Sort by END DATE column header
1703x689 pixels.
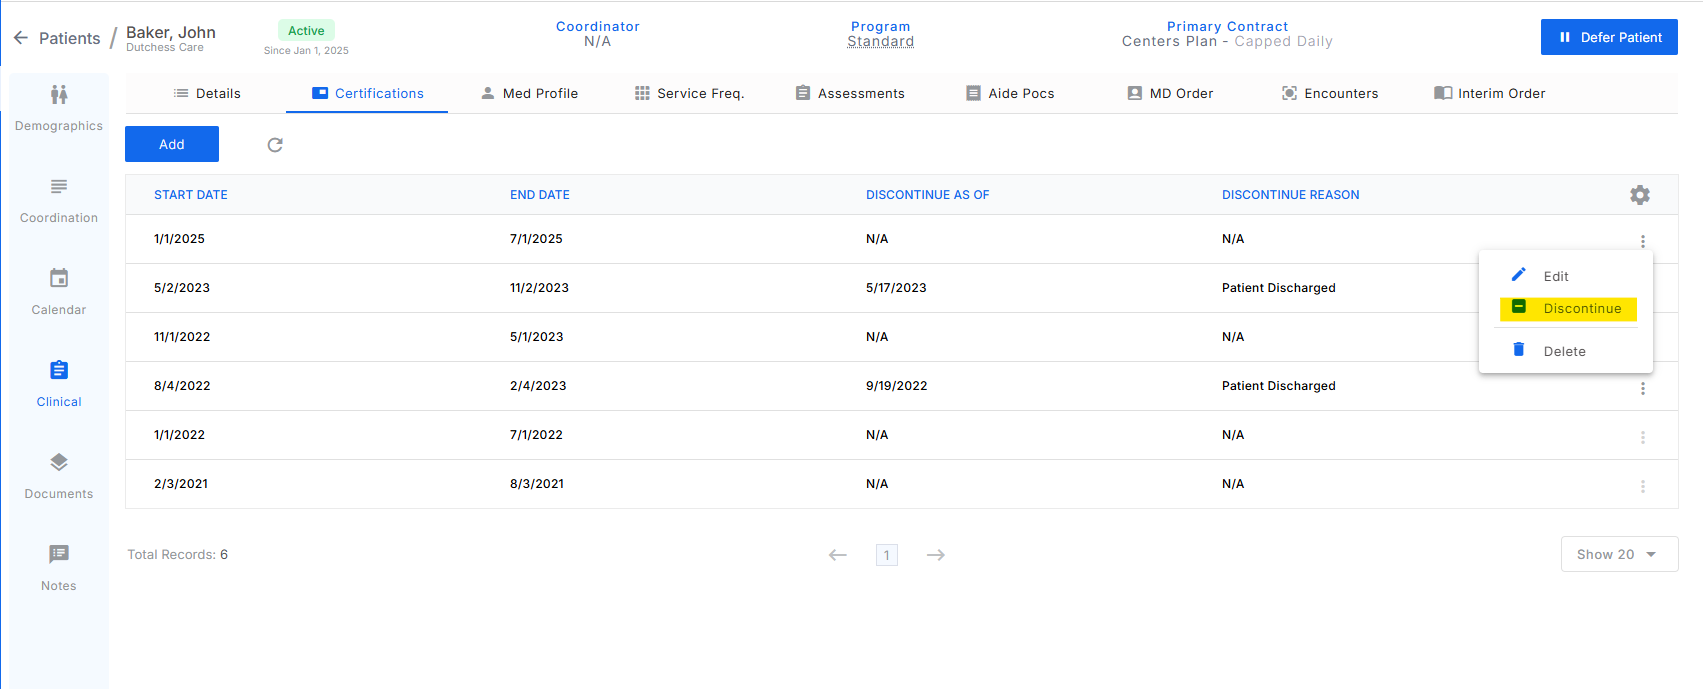click(540, 195)
